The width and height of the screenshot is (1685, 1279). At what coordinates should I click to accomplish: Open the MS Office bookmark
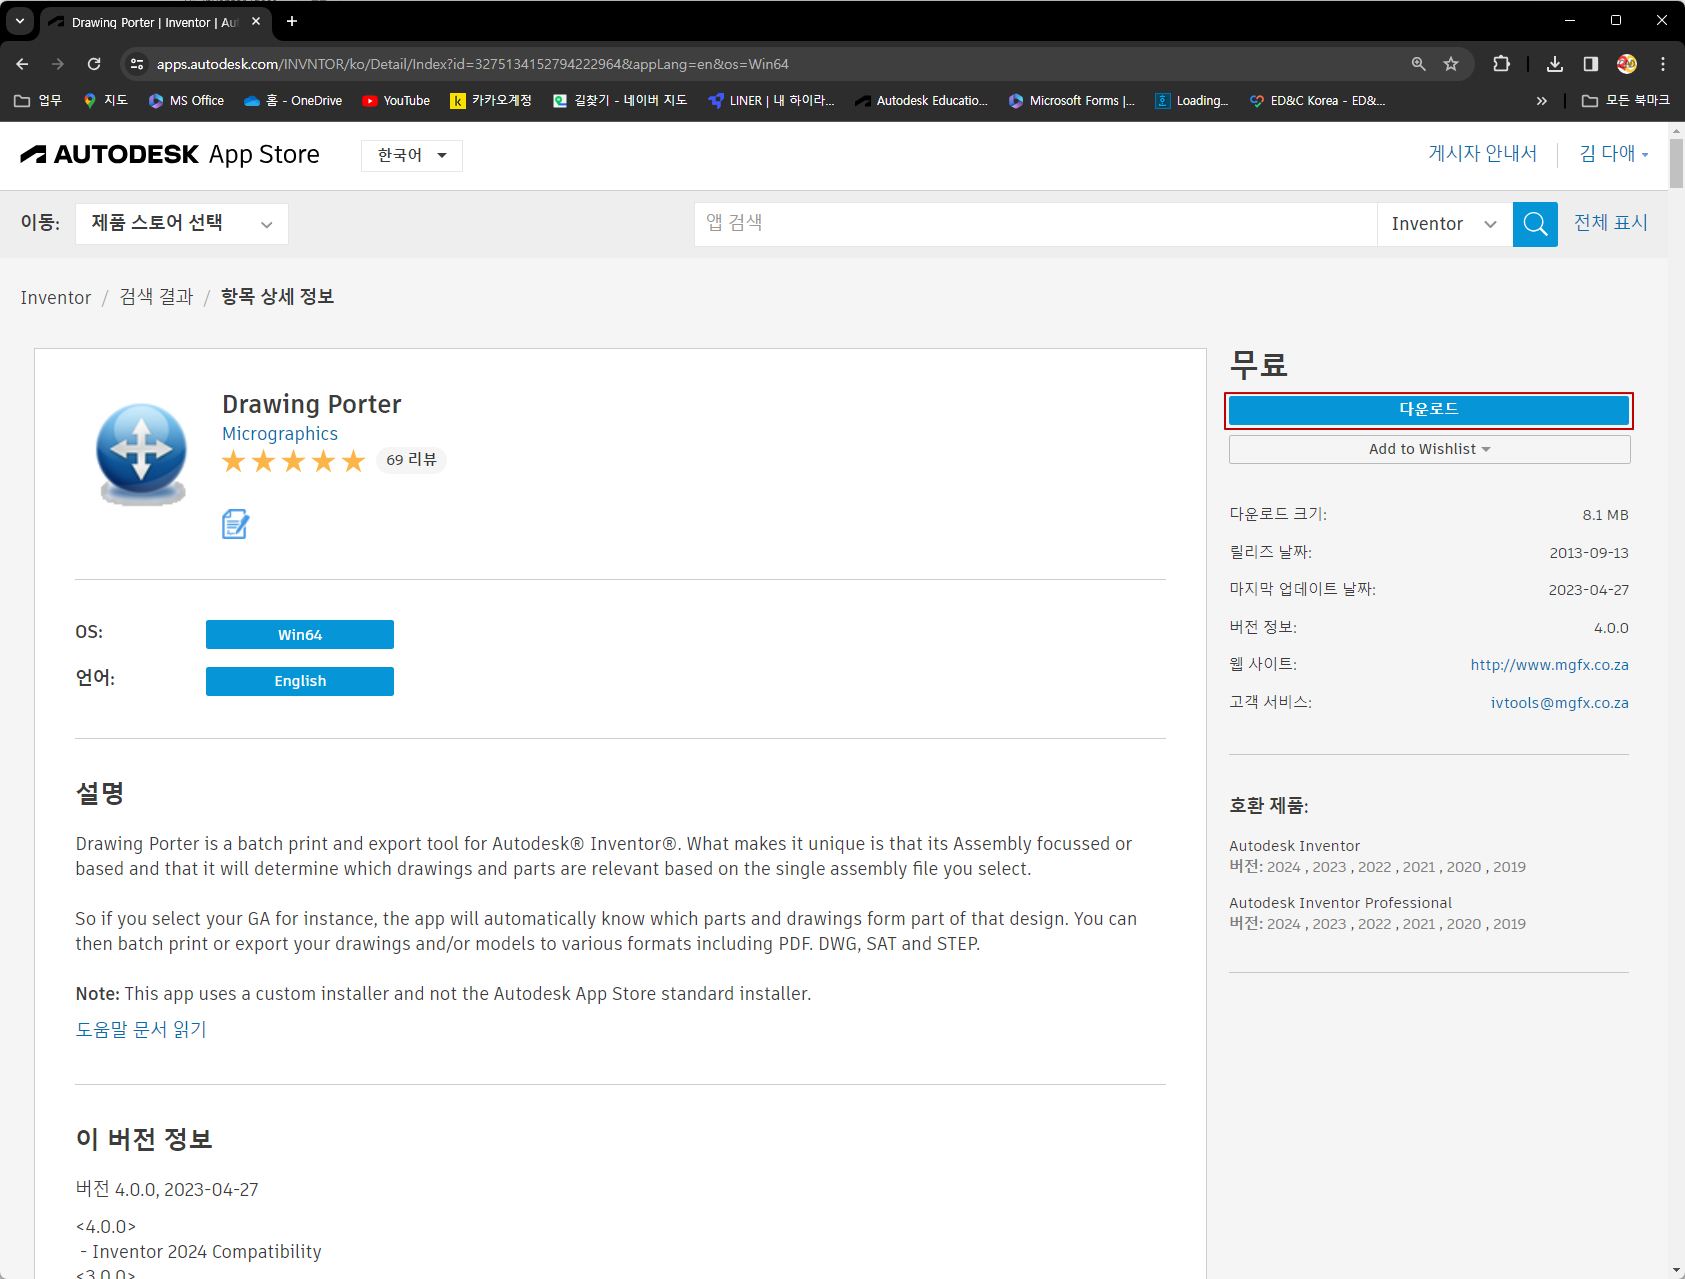(x=186, y=101)
